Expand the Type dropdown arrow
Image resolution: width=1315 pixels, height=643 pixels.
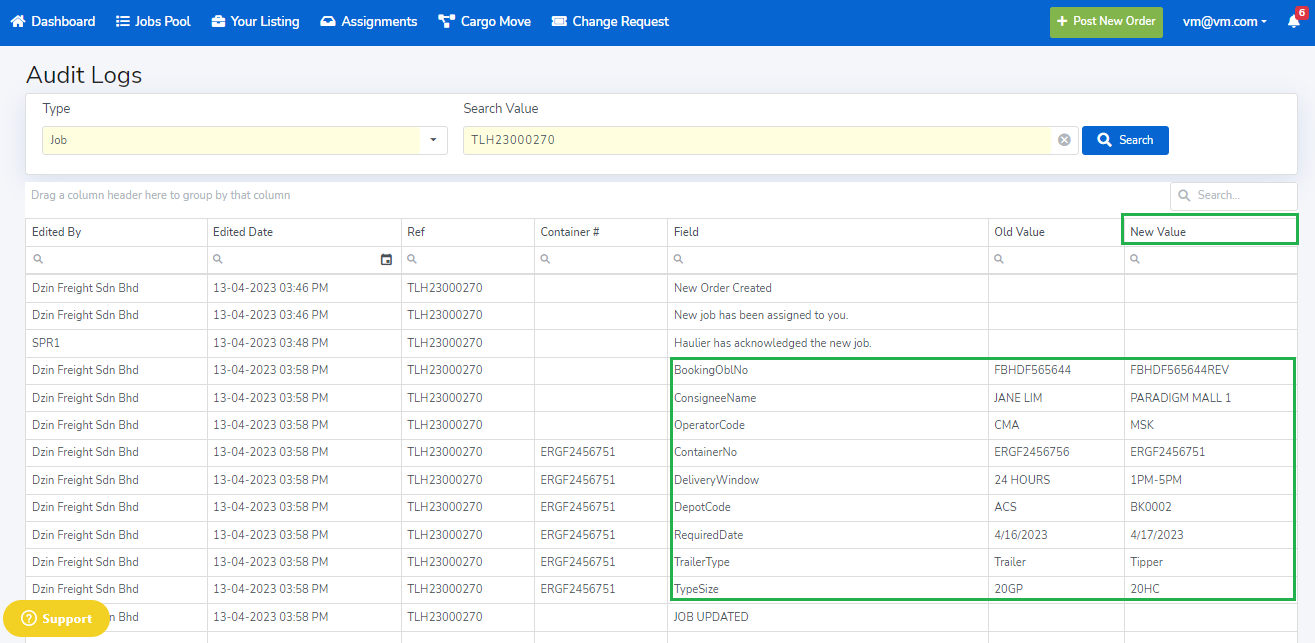433,140
